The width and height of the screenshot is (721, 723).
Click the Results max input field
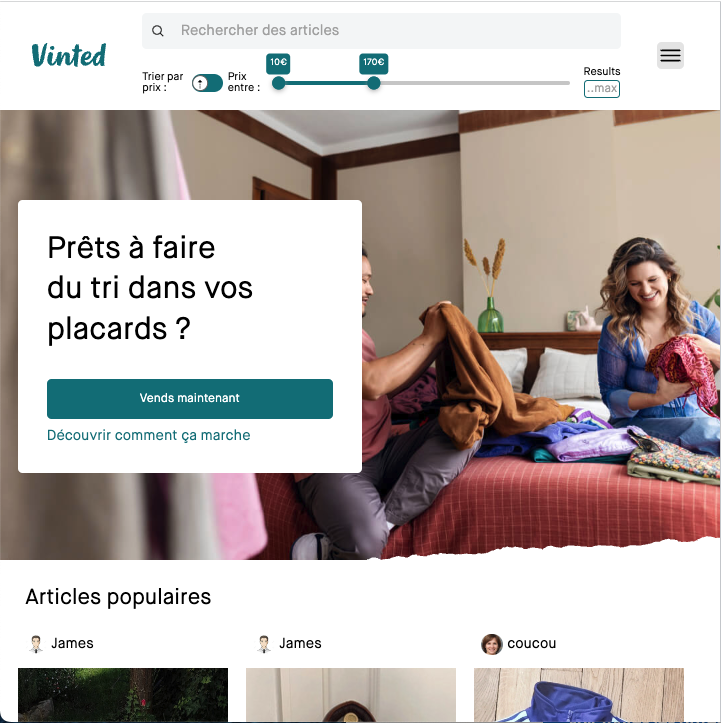pos(602,89)
